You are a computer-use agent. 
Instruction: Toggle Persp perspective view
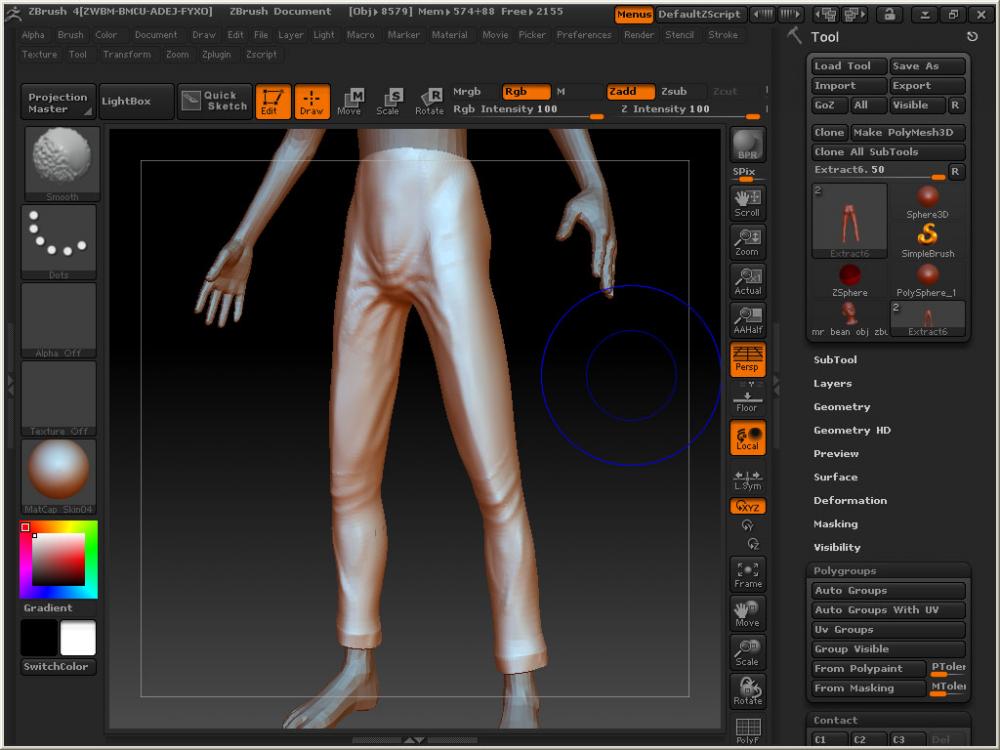click(747, 358)
